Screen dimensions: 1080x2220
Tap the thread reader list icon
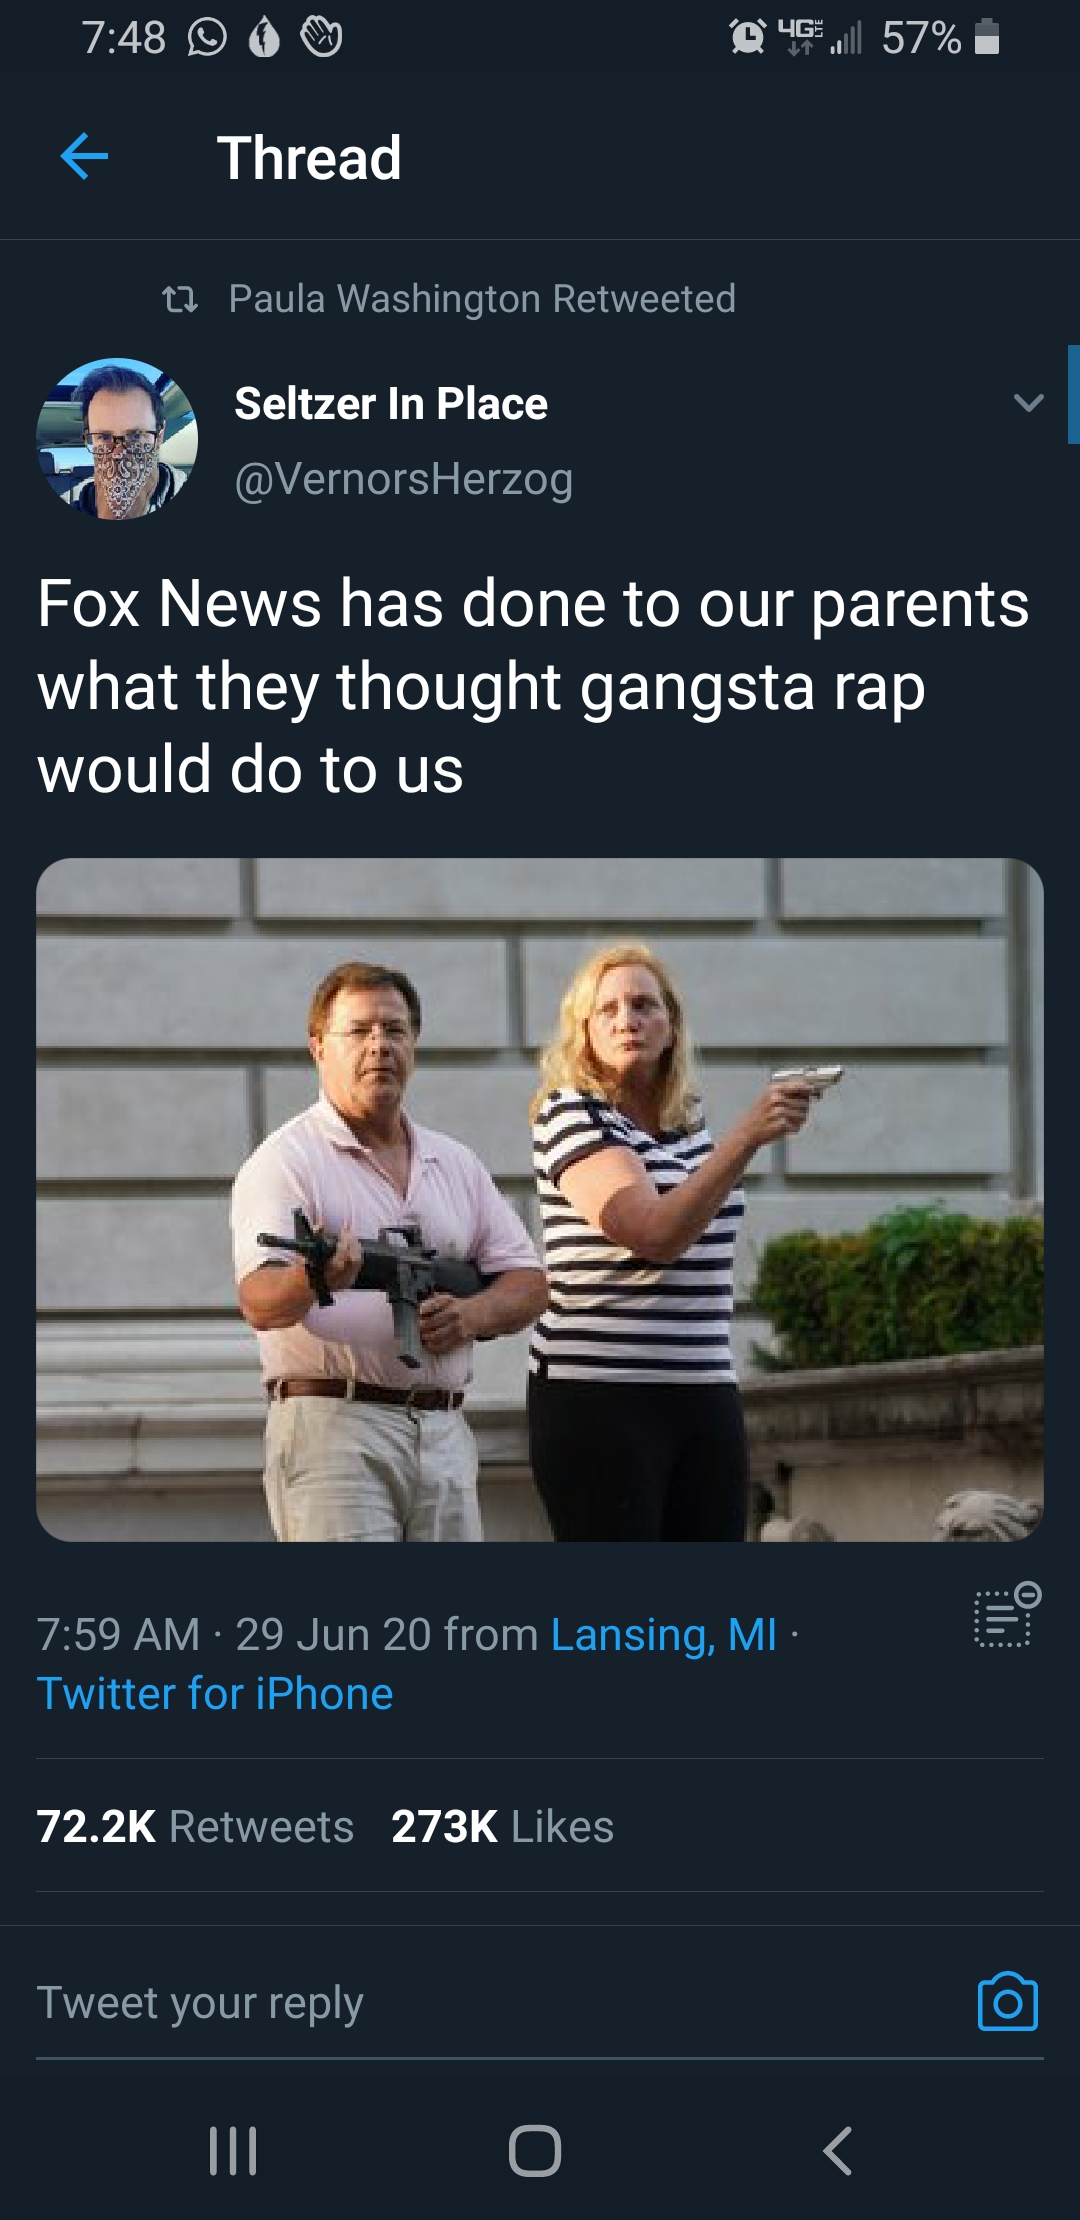click(x=1007, y=1614)
